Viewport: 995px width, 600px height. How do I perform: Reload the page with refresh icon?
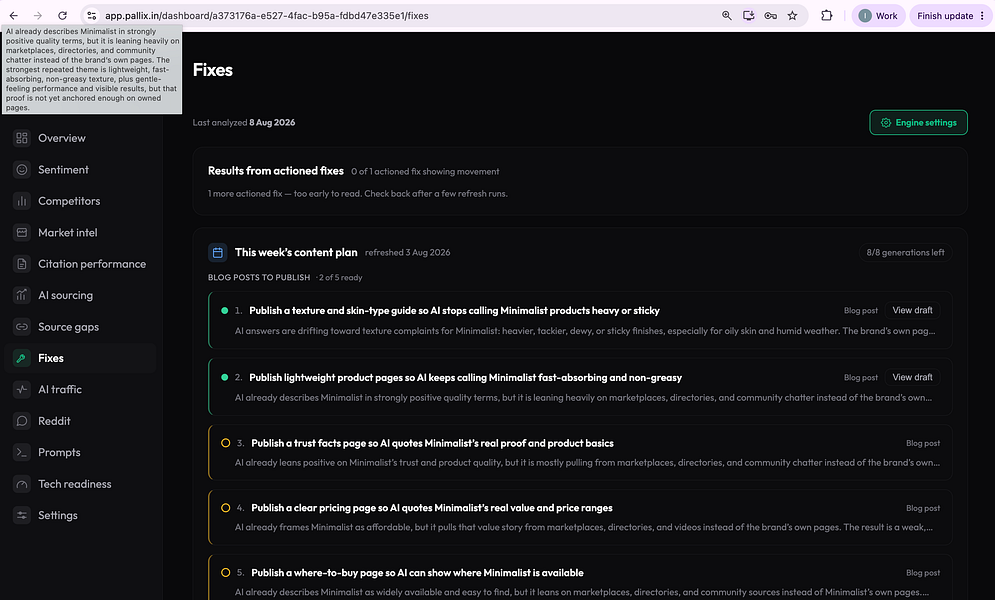point(62,16)
